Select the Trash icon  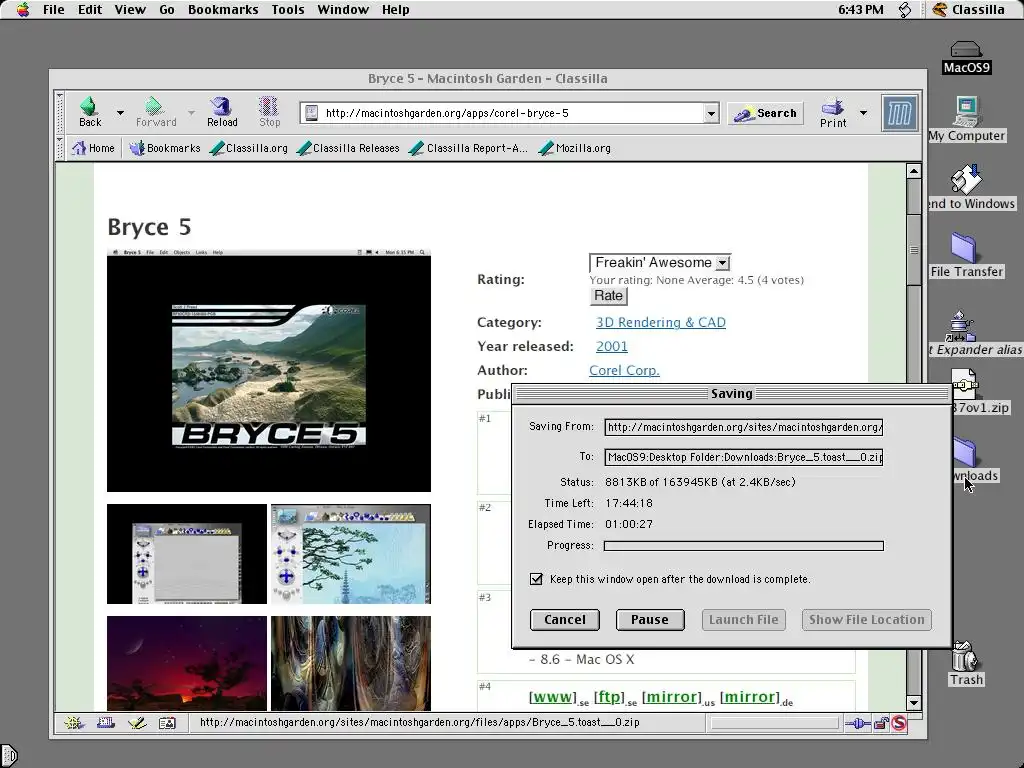[966, 663]
